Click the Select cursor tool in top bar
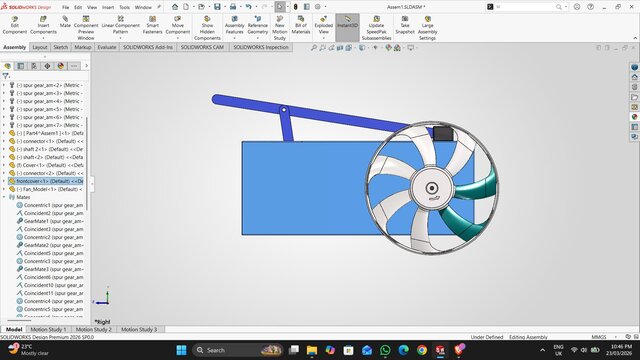Image resolution: width=640 pixels, height=360 pixels. click(280, 7)
